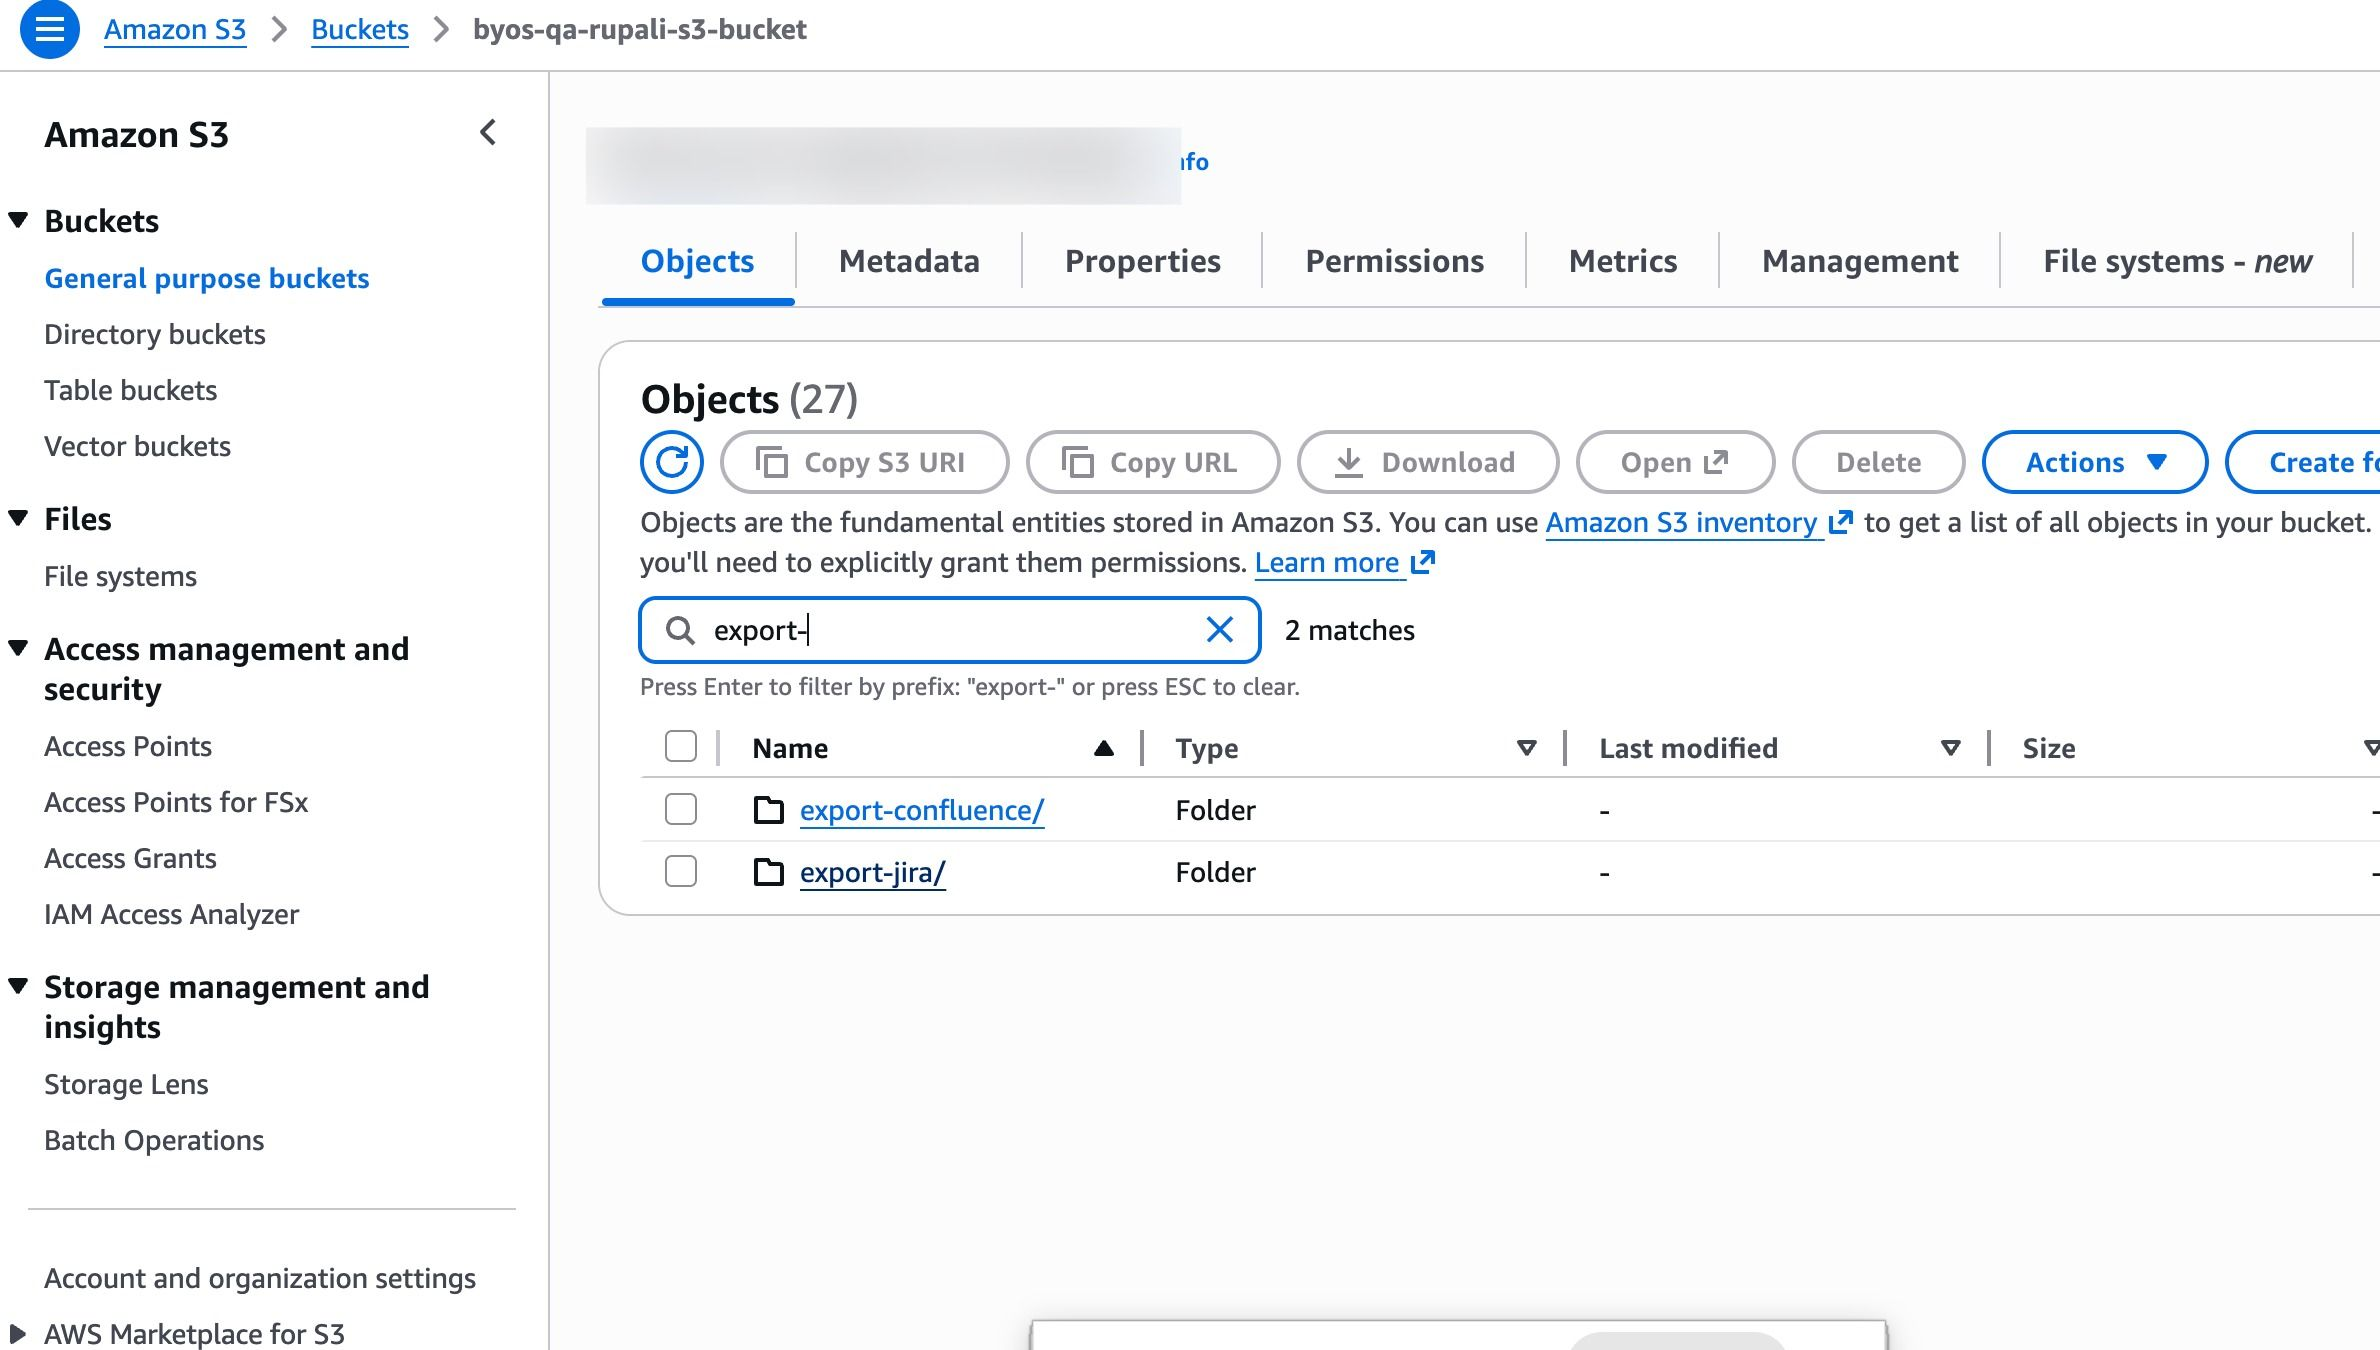Collapse the Amazon S3 side panel

tap(488, 133)
